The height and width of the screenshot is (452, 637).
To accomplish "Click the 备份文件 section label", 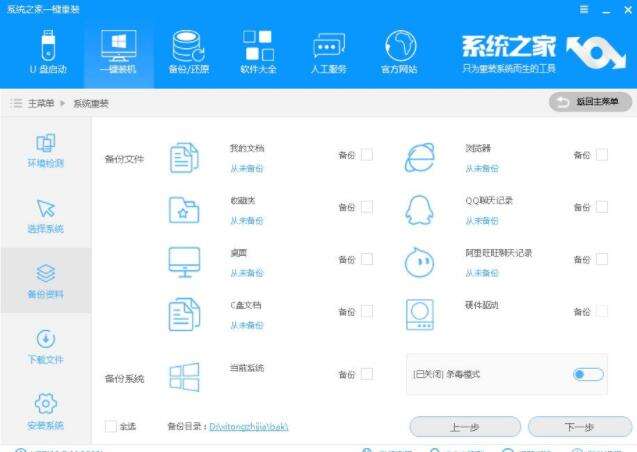I will (124, 159).
